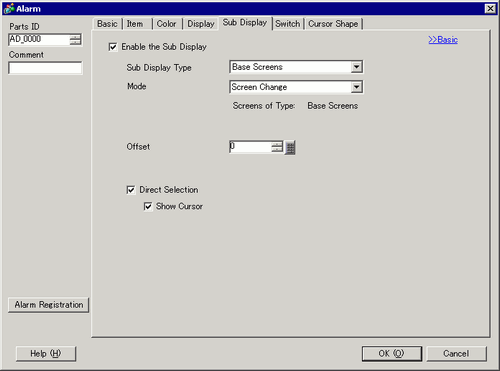Click the >>Basic link
The width and height of the screenshot is (500, 371).
(443, 40)
